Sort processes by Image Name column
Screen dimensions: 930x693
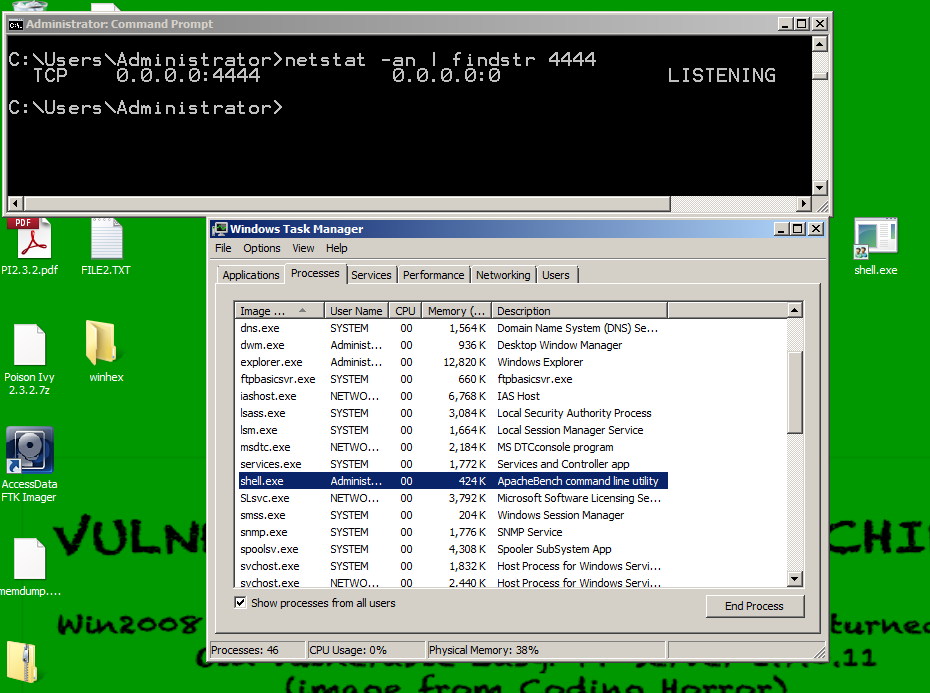[x=279, y=311]
